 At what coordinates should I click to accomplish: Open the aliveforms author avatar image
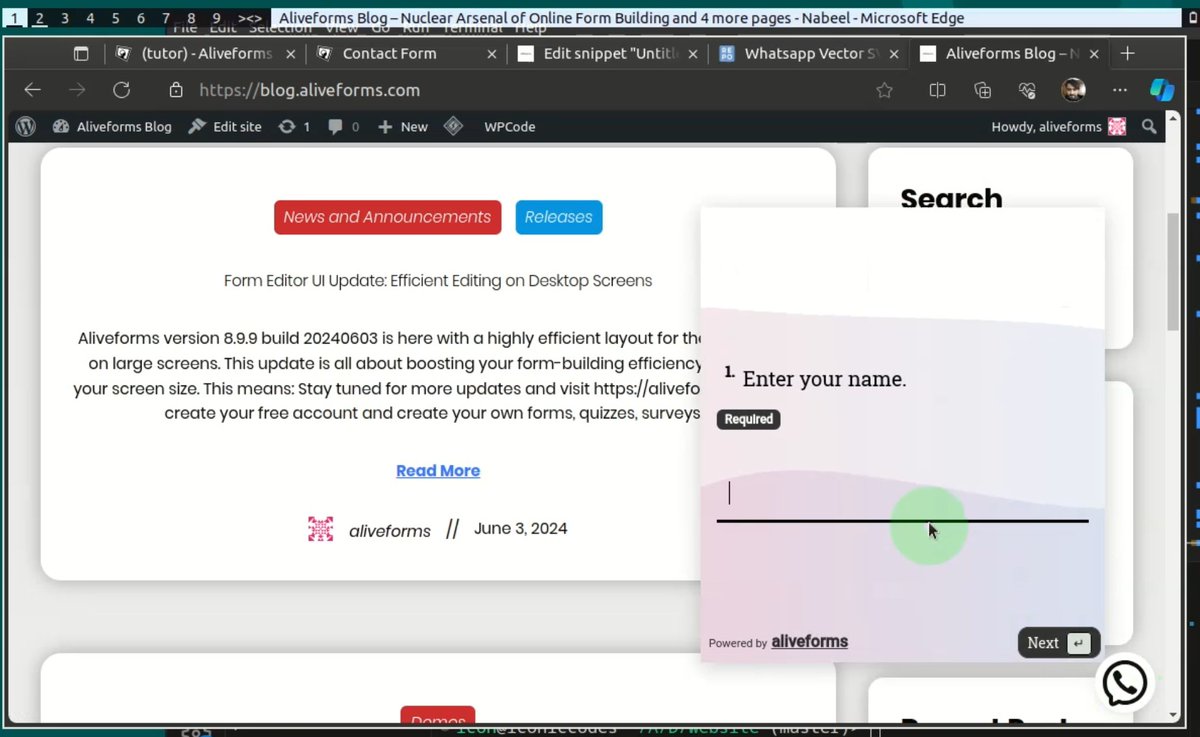pyautogui.click(x=320, y=529)
